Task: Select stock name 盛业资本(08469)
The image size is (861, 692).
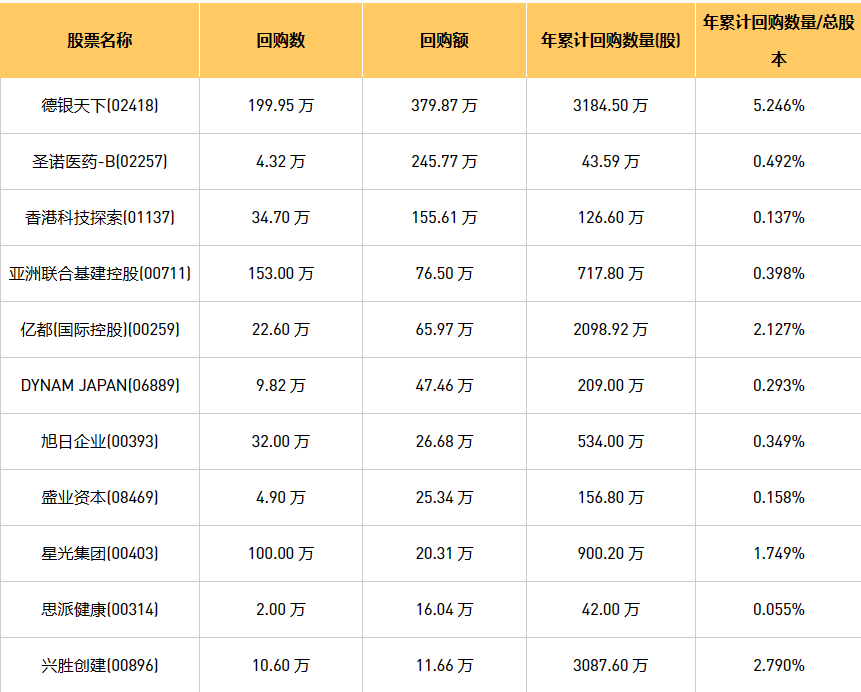Action: tap(99, 498)
